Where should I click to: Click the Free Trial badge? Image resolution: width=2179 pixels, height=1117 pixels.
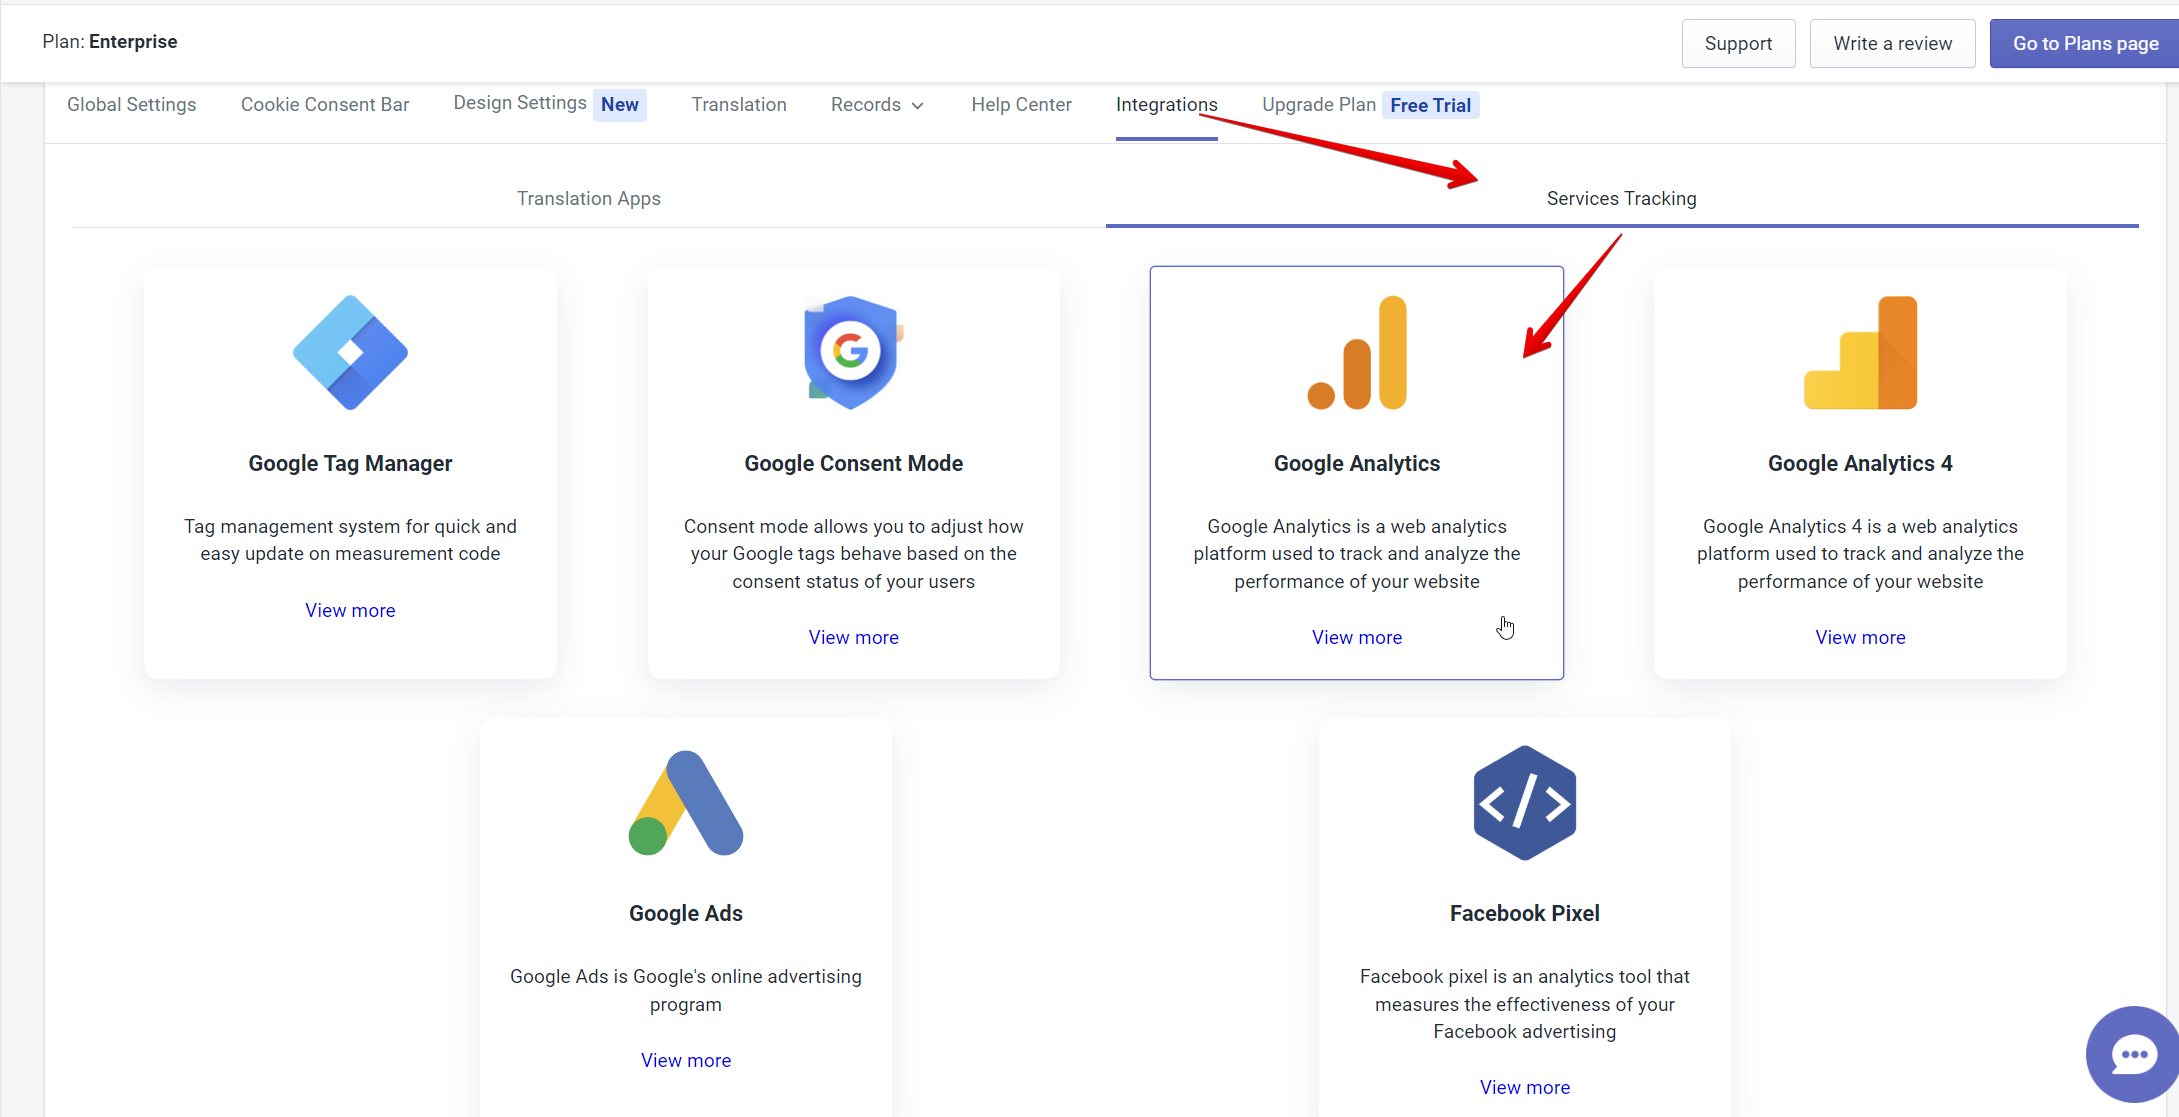click(x=1431, y=105)
